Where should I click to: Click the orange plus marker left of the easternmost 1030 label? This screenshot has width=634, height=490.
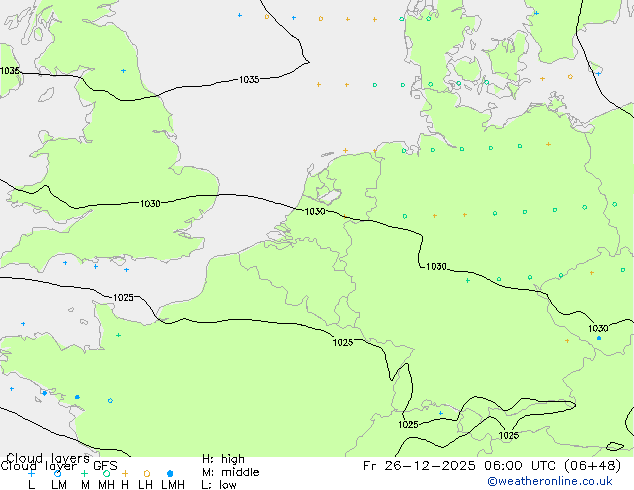567,341
